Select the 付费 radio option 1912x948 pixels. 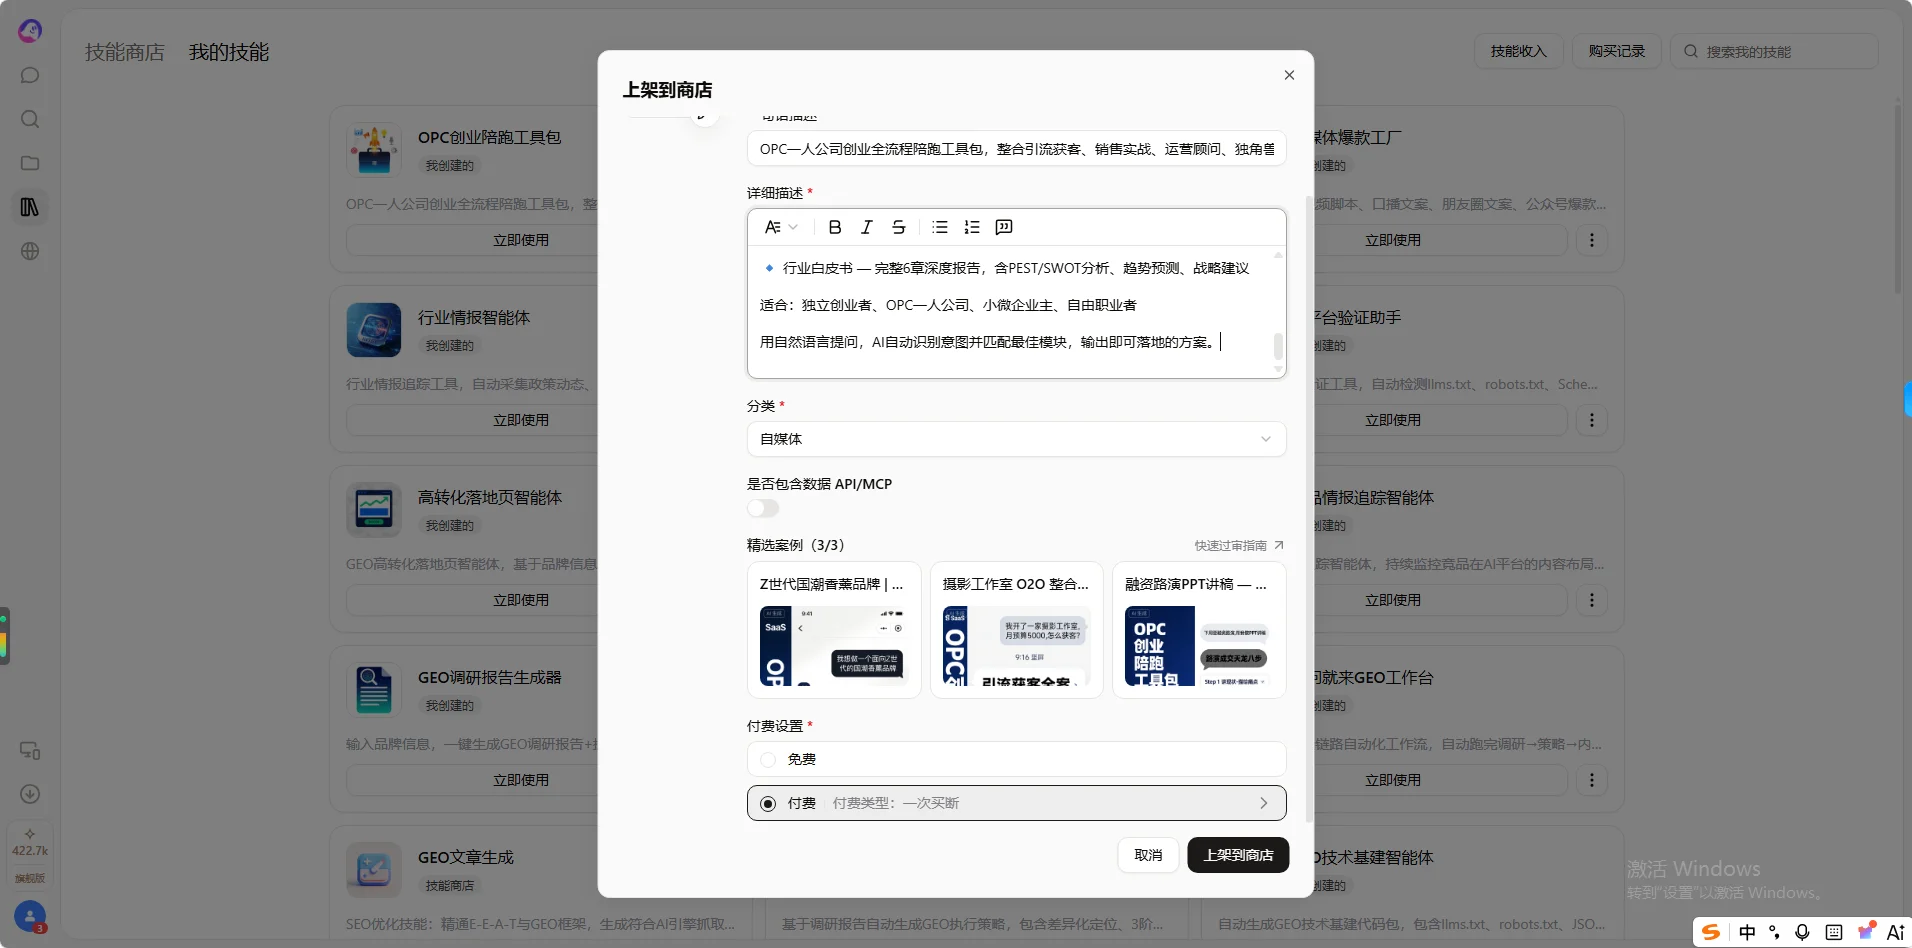(x=768, y=804)
